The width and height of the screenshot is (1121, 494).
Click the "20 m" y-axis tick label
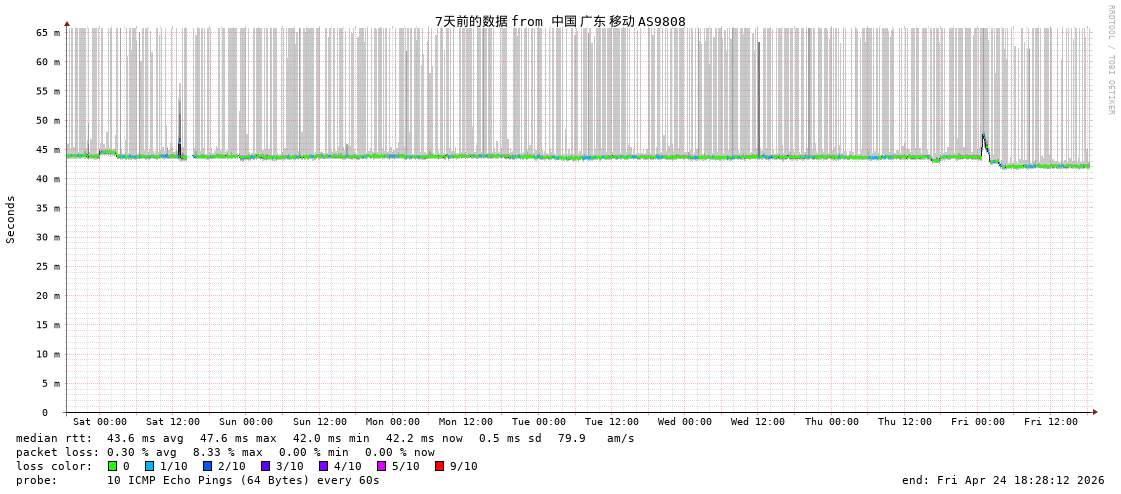pos(48,295)
